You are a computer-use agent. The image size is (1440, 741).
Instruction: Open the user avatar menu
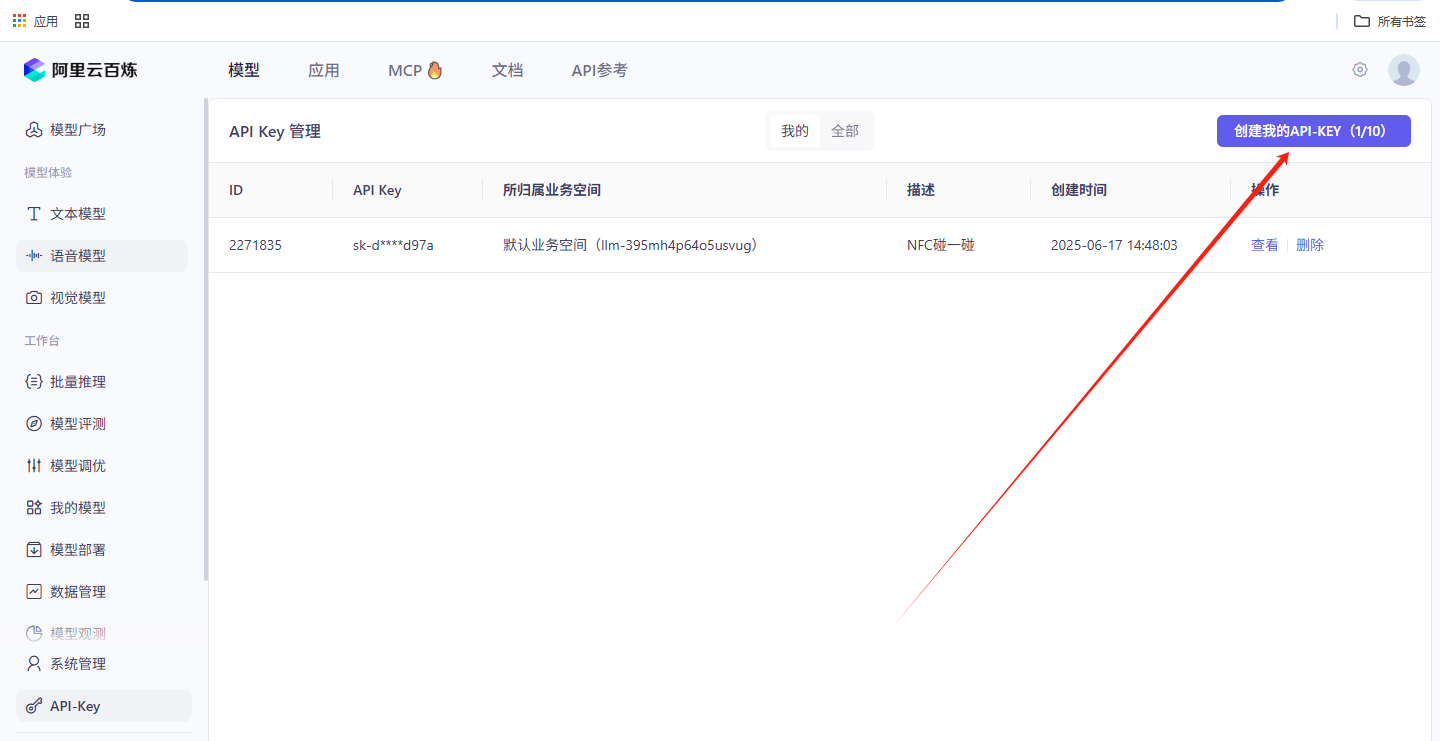tap(1404, 70)
